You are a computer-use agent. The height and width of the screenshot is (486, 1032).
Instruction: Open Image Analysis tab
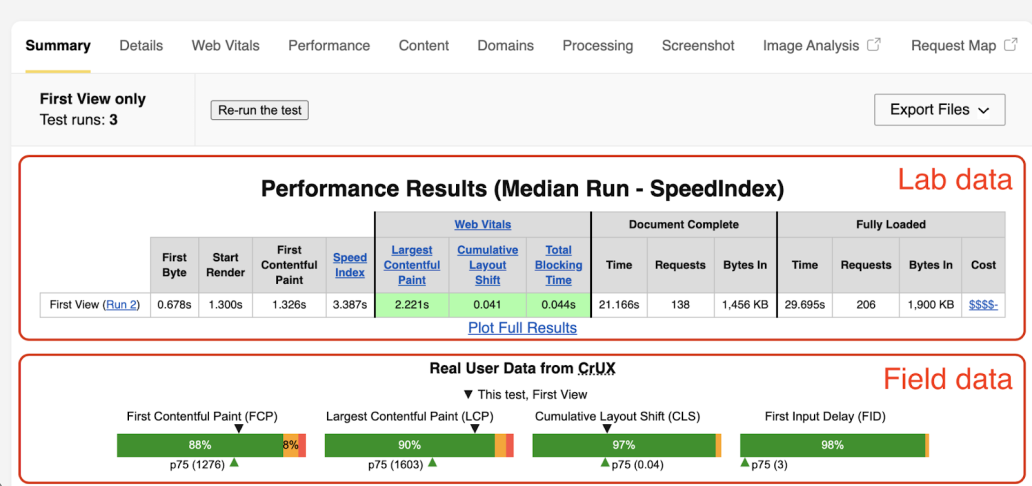tap(811, 45)
